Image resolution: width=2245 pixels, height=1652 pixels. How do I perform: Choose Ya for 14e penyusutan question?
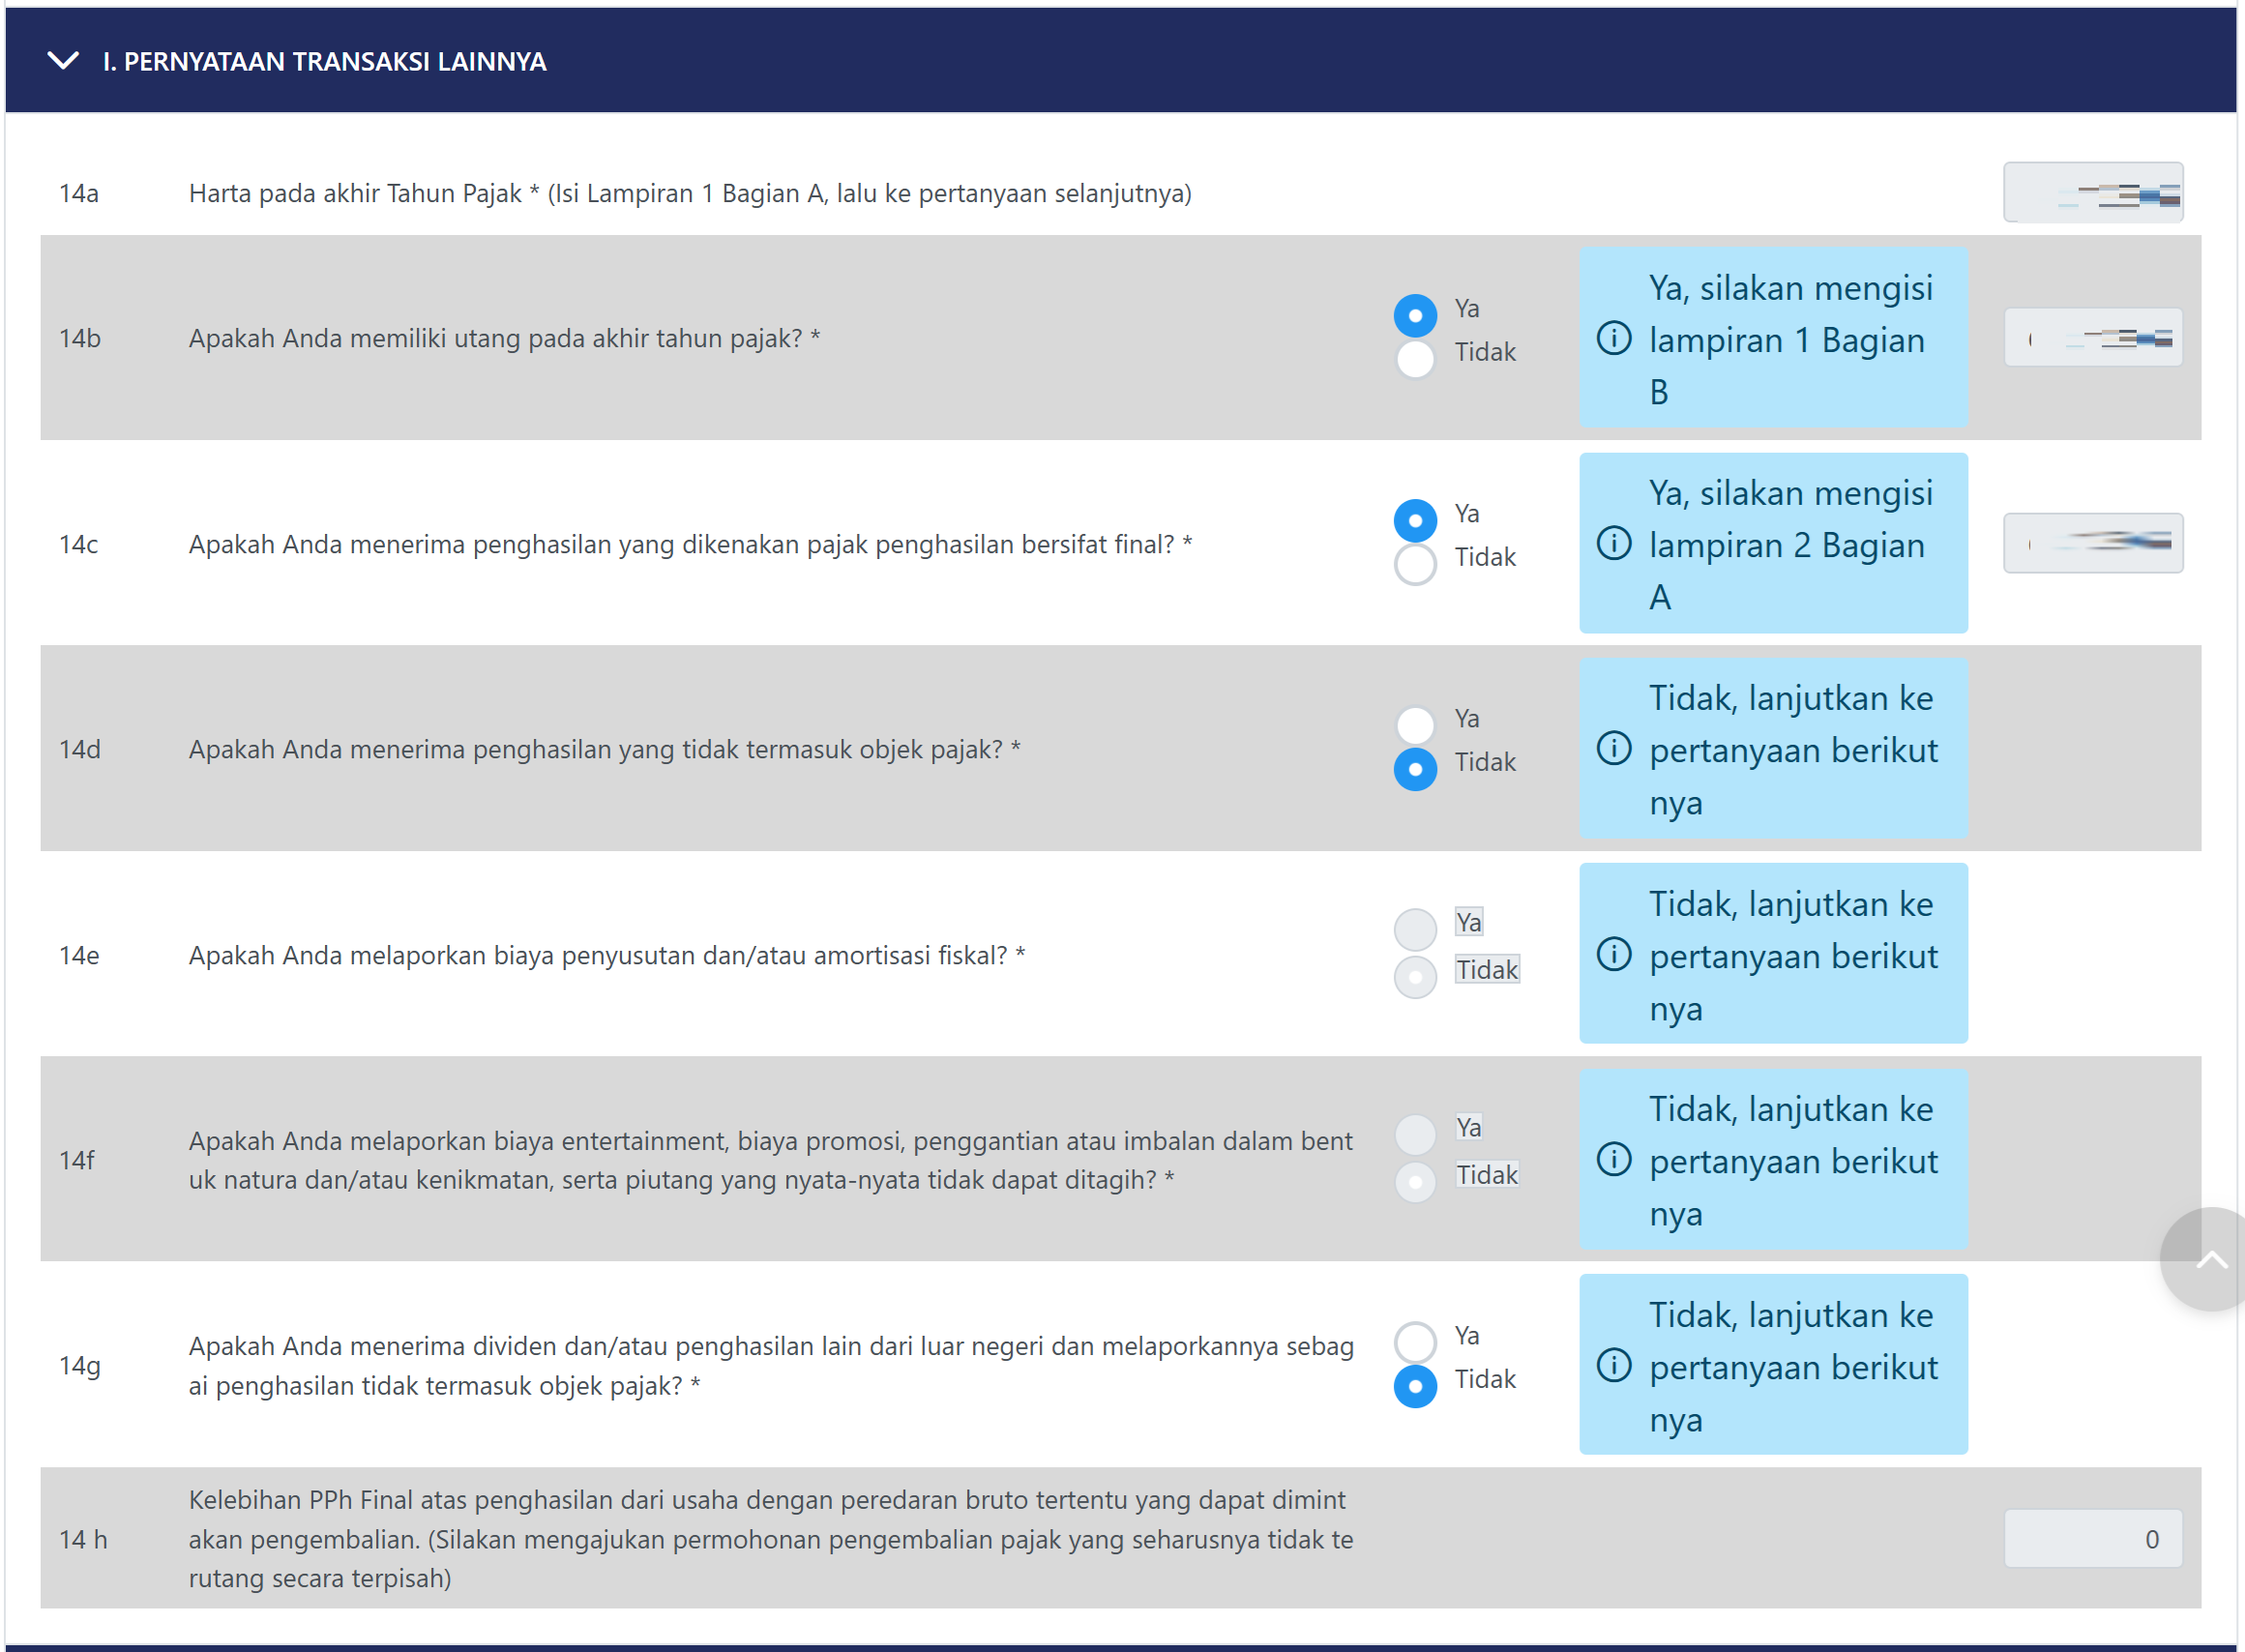click(x=1415, y=929)
